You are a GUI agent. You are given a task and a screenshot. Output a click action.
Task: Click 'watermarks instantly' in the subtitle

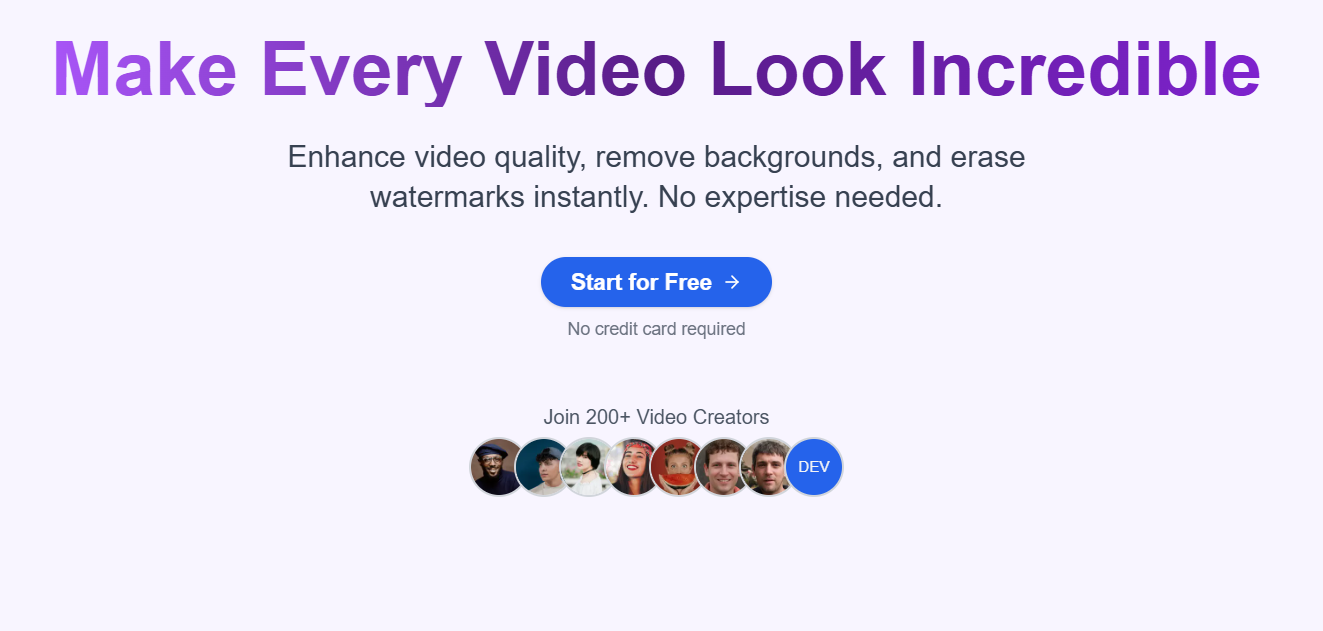click(509, 197)
